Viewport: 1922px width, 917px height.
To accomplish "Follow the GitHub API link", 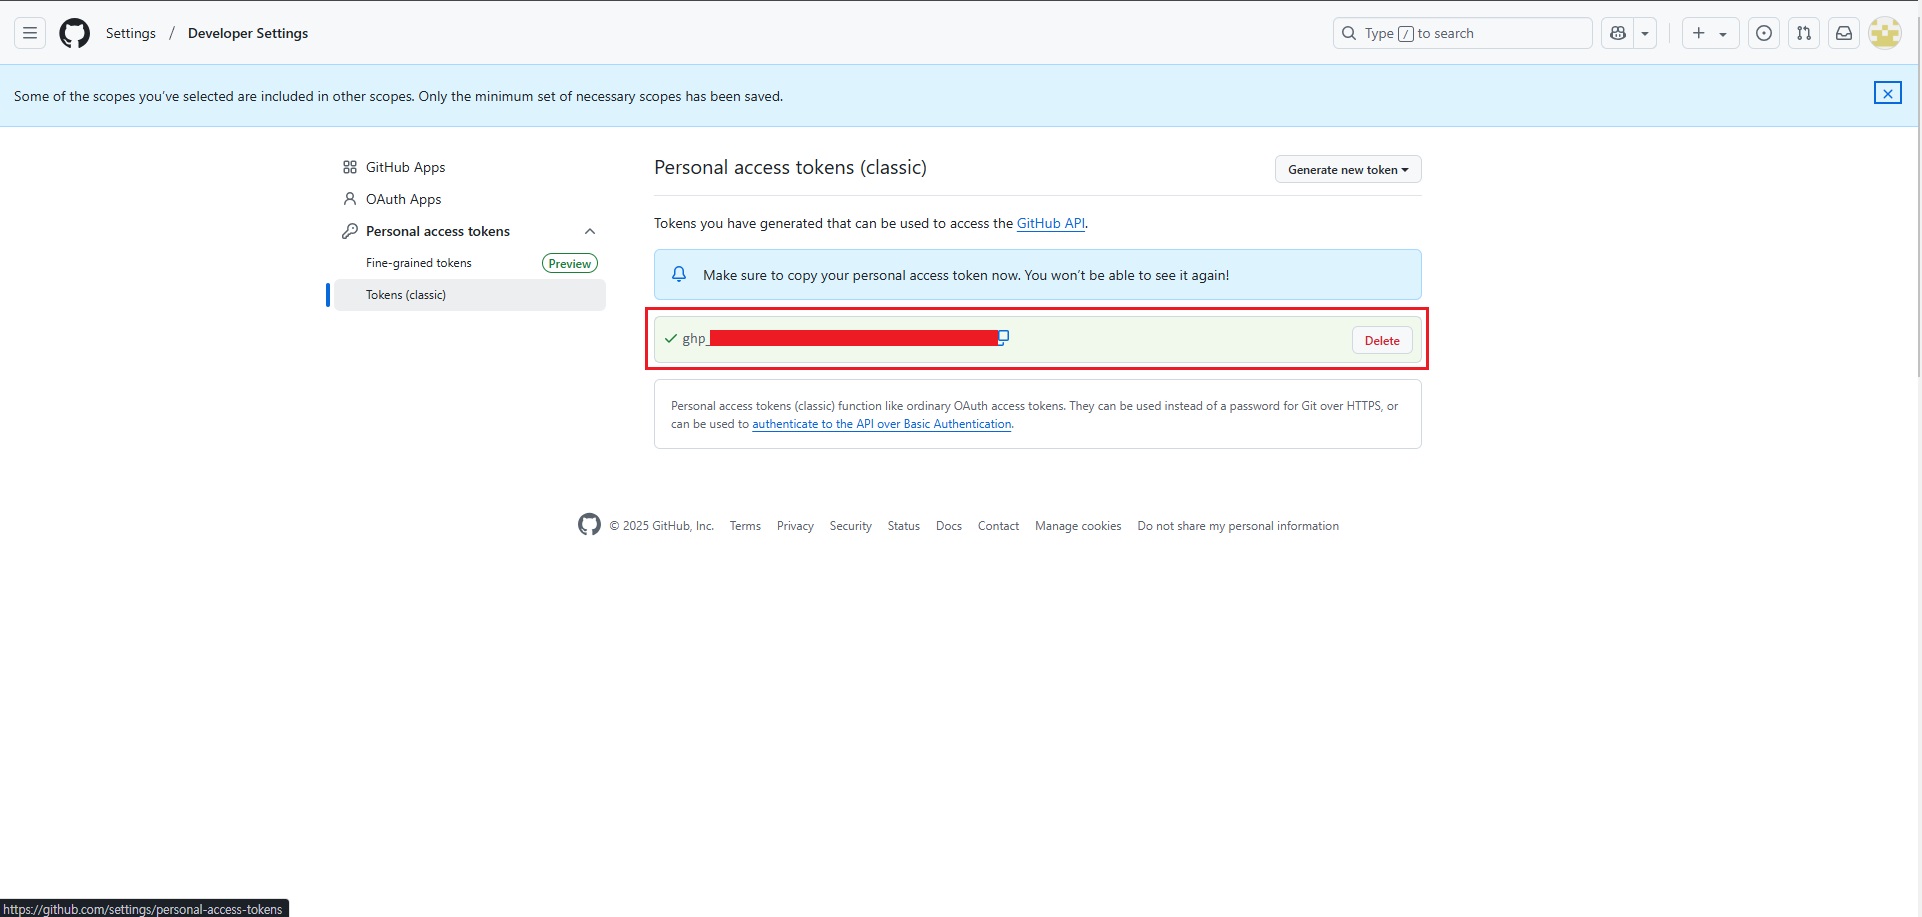I will tap(1050, 223).
